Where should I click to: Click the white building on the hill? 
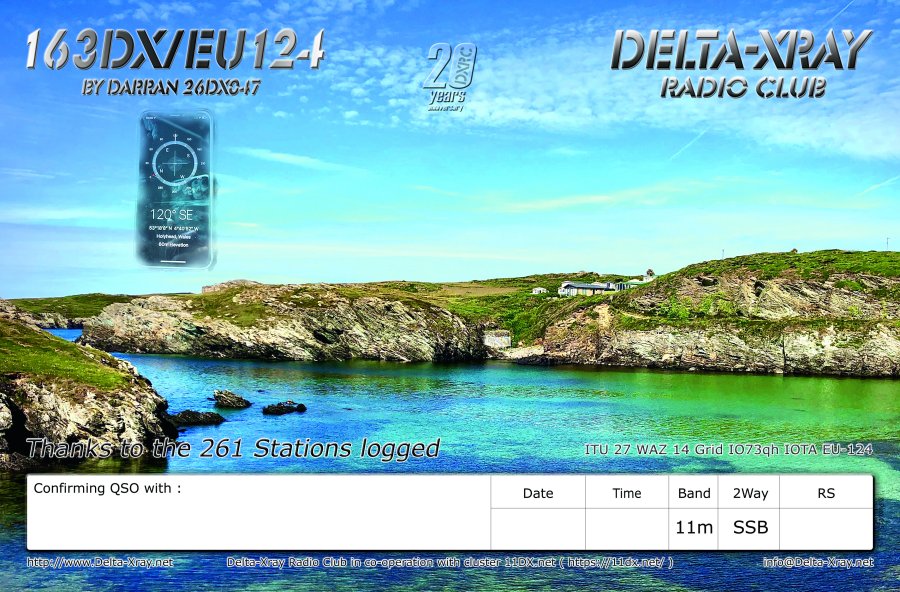coord(588,289)
